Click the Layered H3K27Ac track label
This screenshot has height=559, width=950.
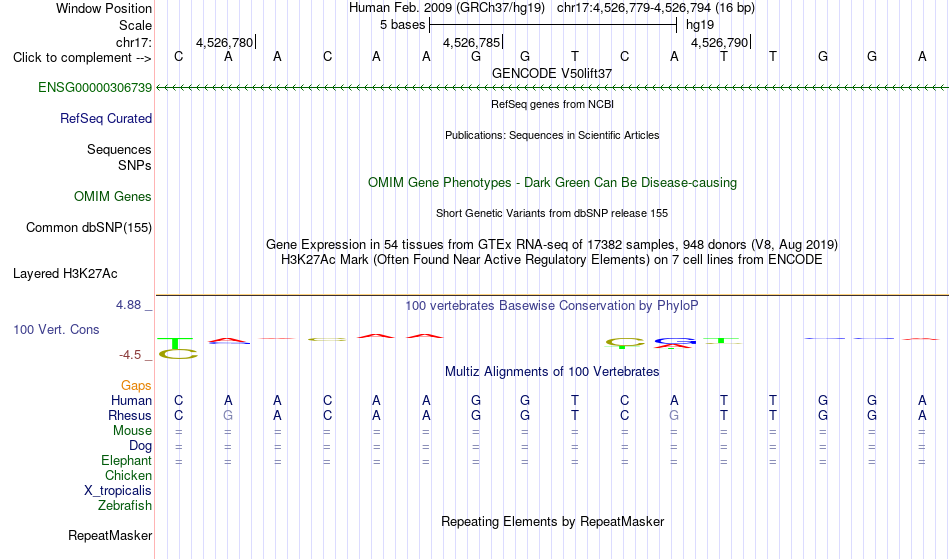[65, 273]
